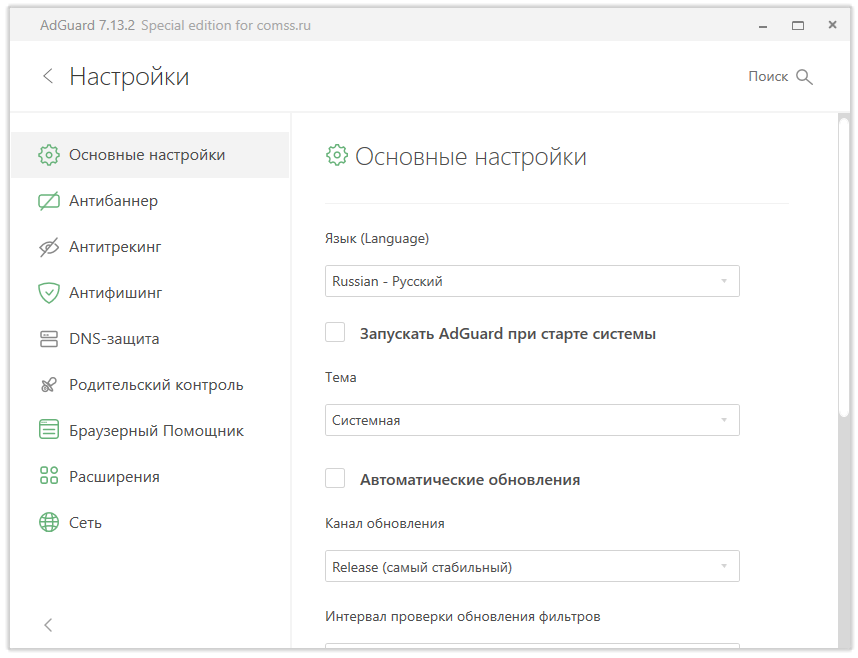Enable Запускать AdGuard при старте системы checkbox
The image size is (858, 658).
coord(335,332)
